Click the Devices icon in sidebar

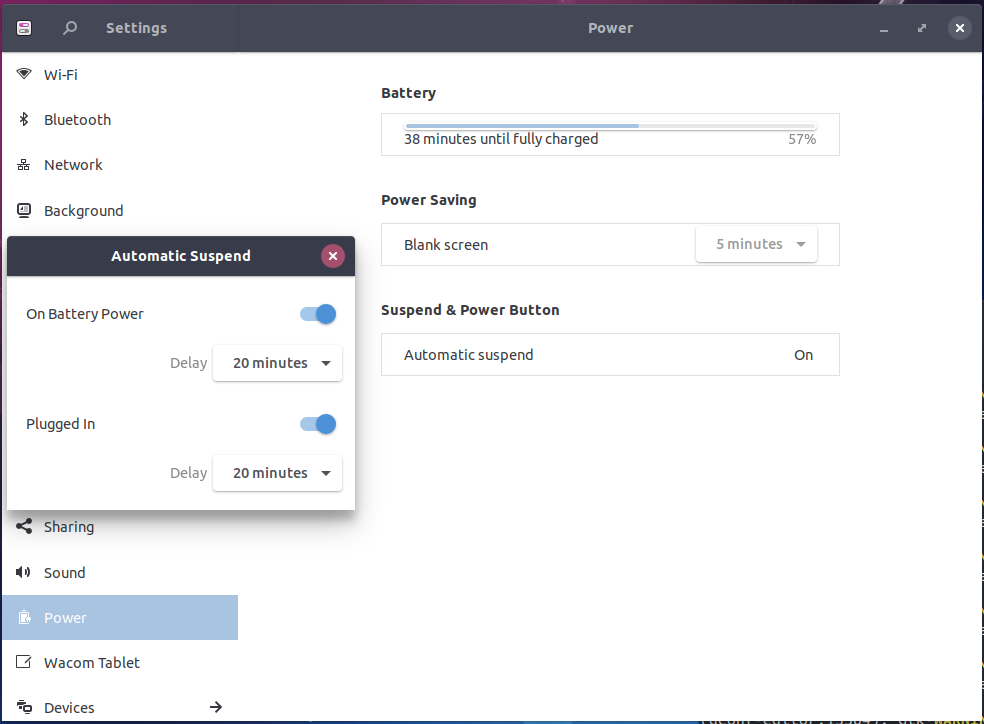point(24,707)
